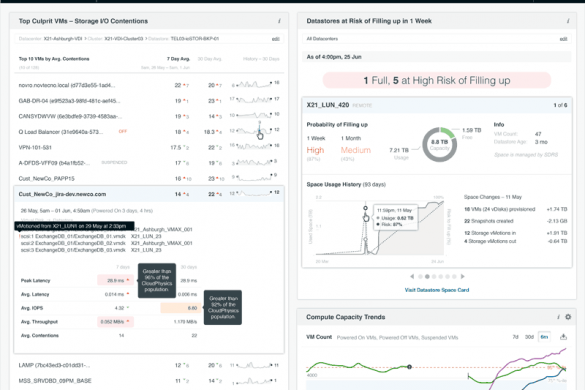
Task: Expand the Cust_NewCo_PAPP15 VM row
Action: [149, 178]
